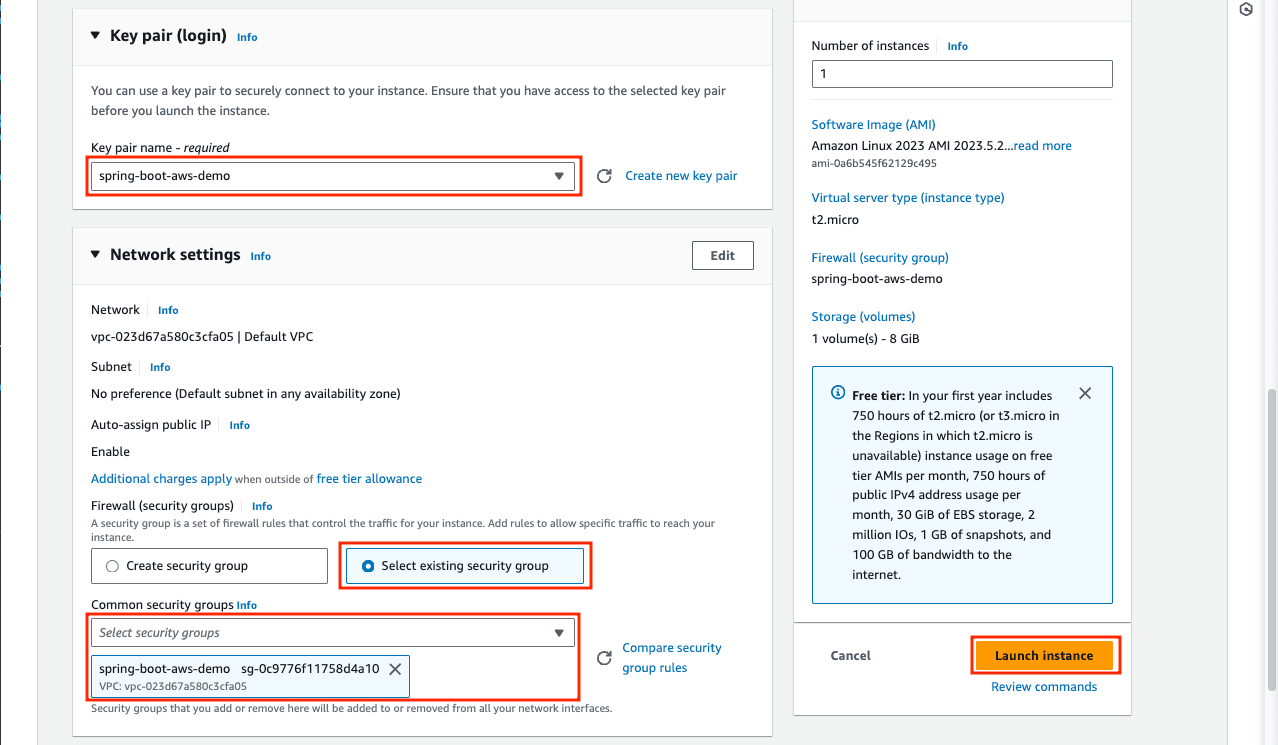Open the Software Image (AMI) summary link

tap(873, 125)
